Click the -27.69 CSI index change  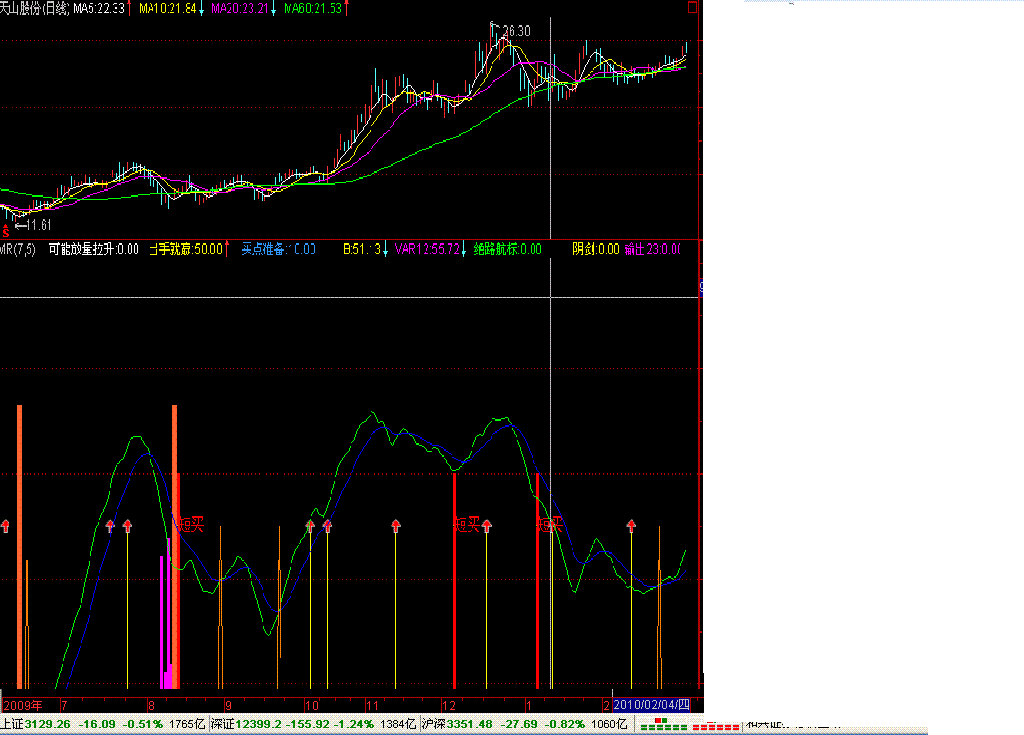pyautogui.click(x=519, y=724)
